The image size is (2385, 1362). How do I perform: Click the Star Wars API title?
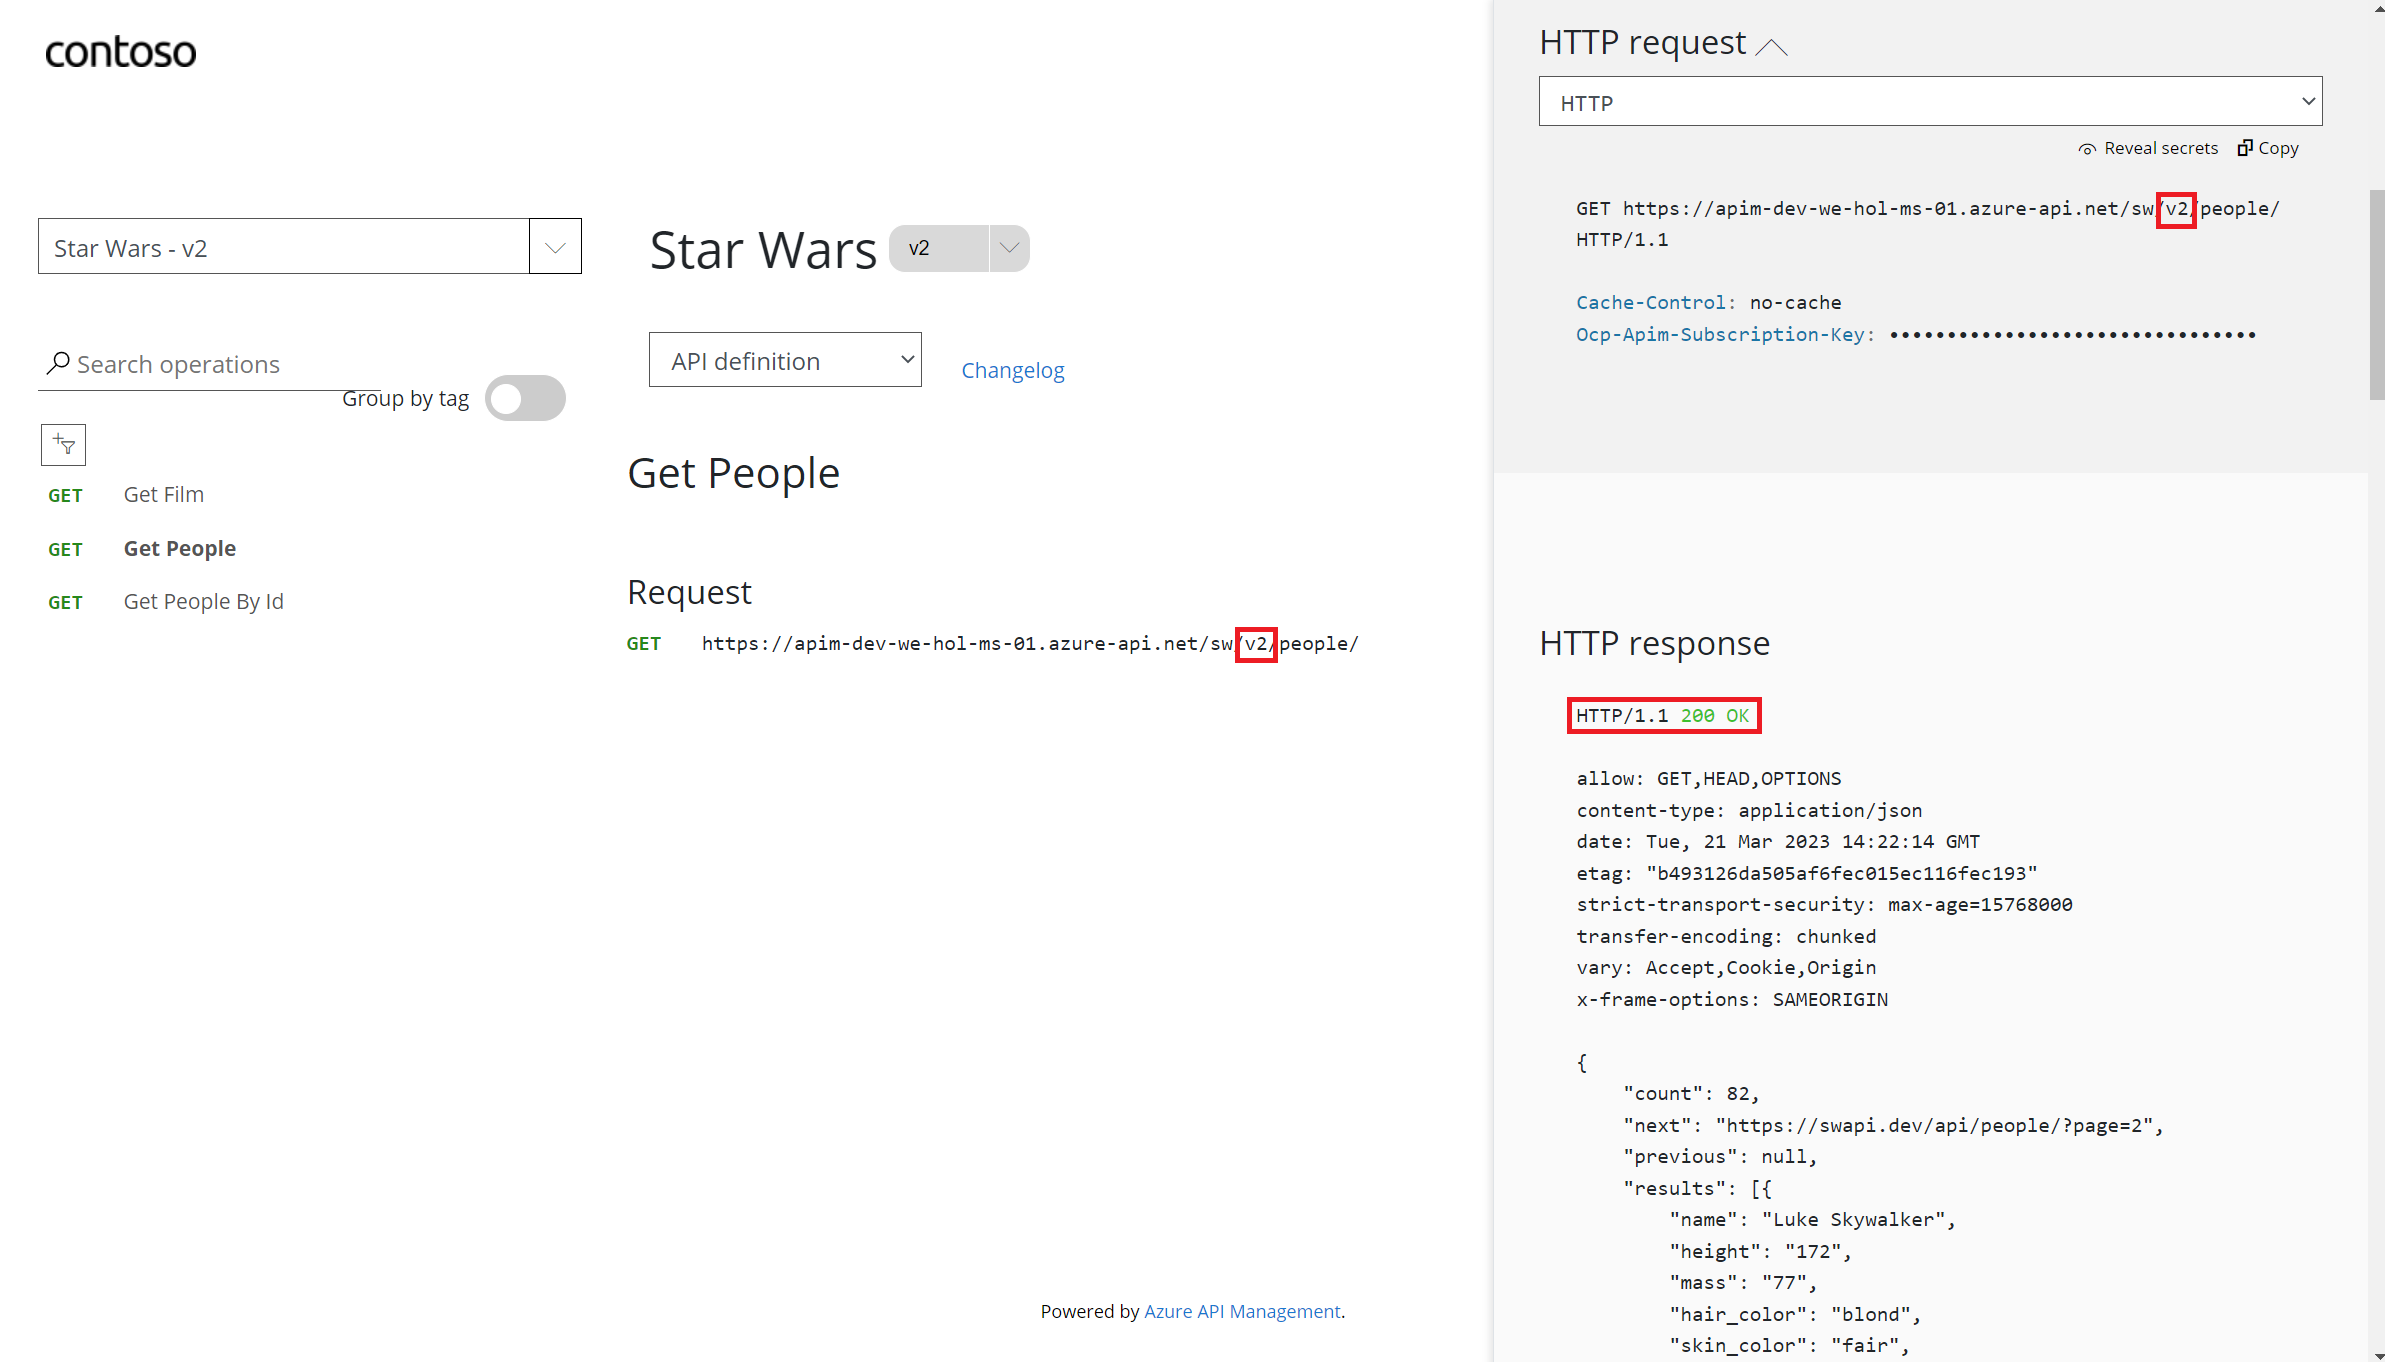(x=763, y=249)
